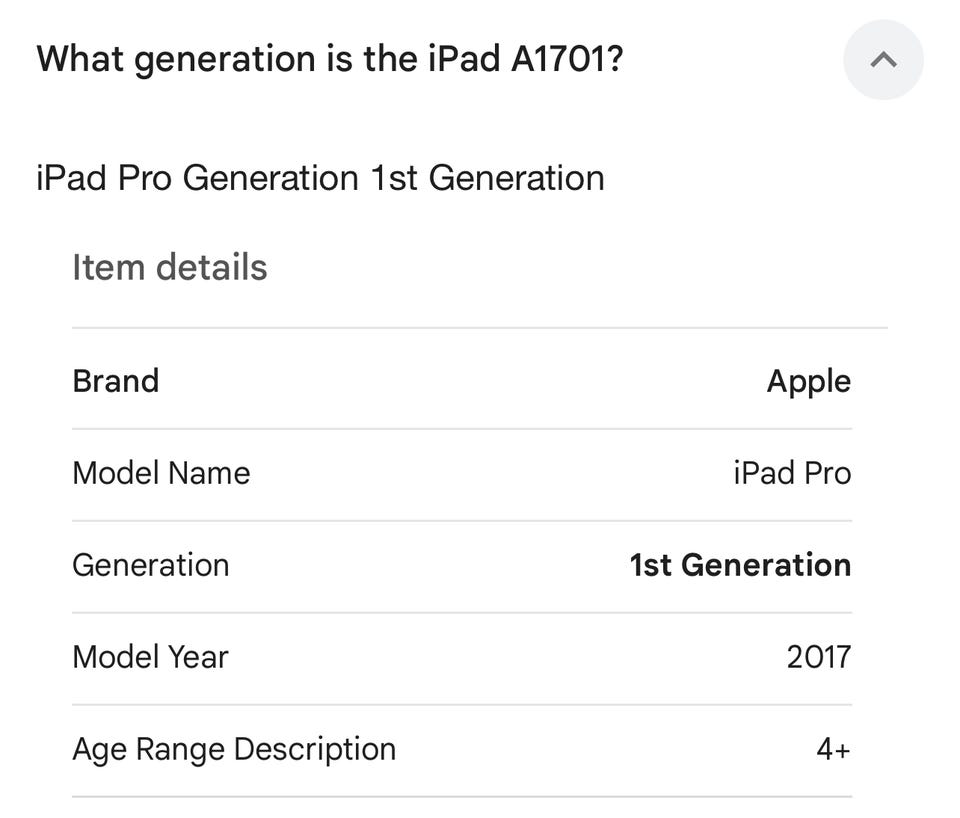960x818 pixels.
Task: Click the bold "1st Generation" table value
Action: (740, 565)
